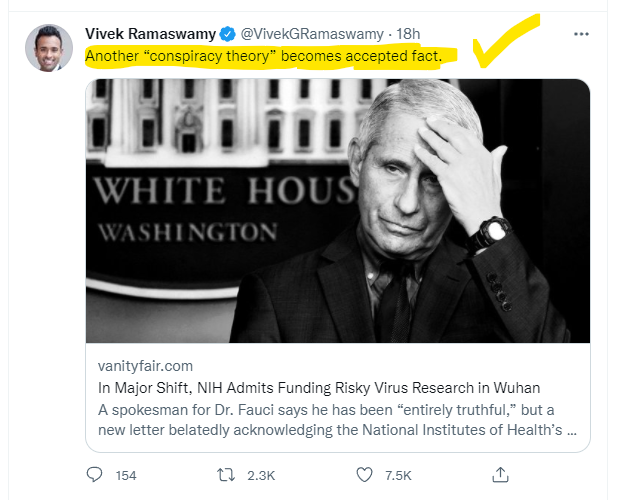Click the 18h tweet timestamp
631x500 pixels.
(x=408, y=35)
